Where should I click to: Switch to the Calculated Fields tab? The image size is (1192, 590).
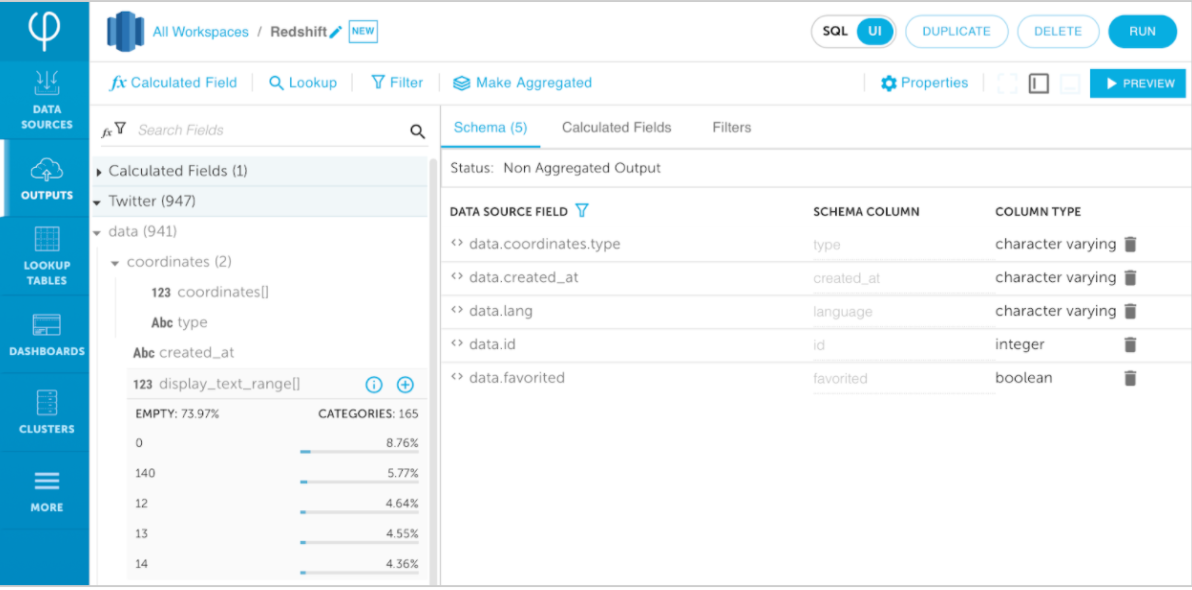pos(616,127)
